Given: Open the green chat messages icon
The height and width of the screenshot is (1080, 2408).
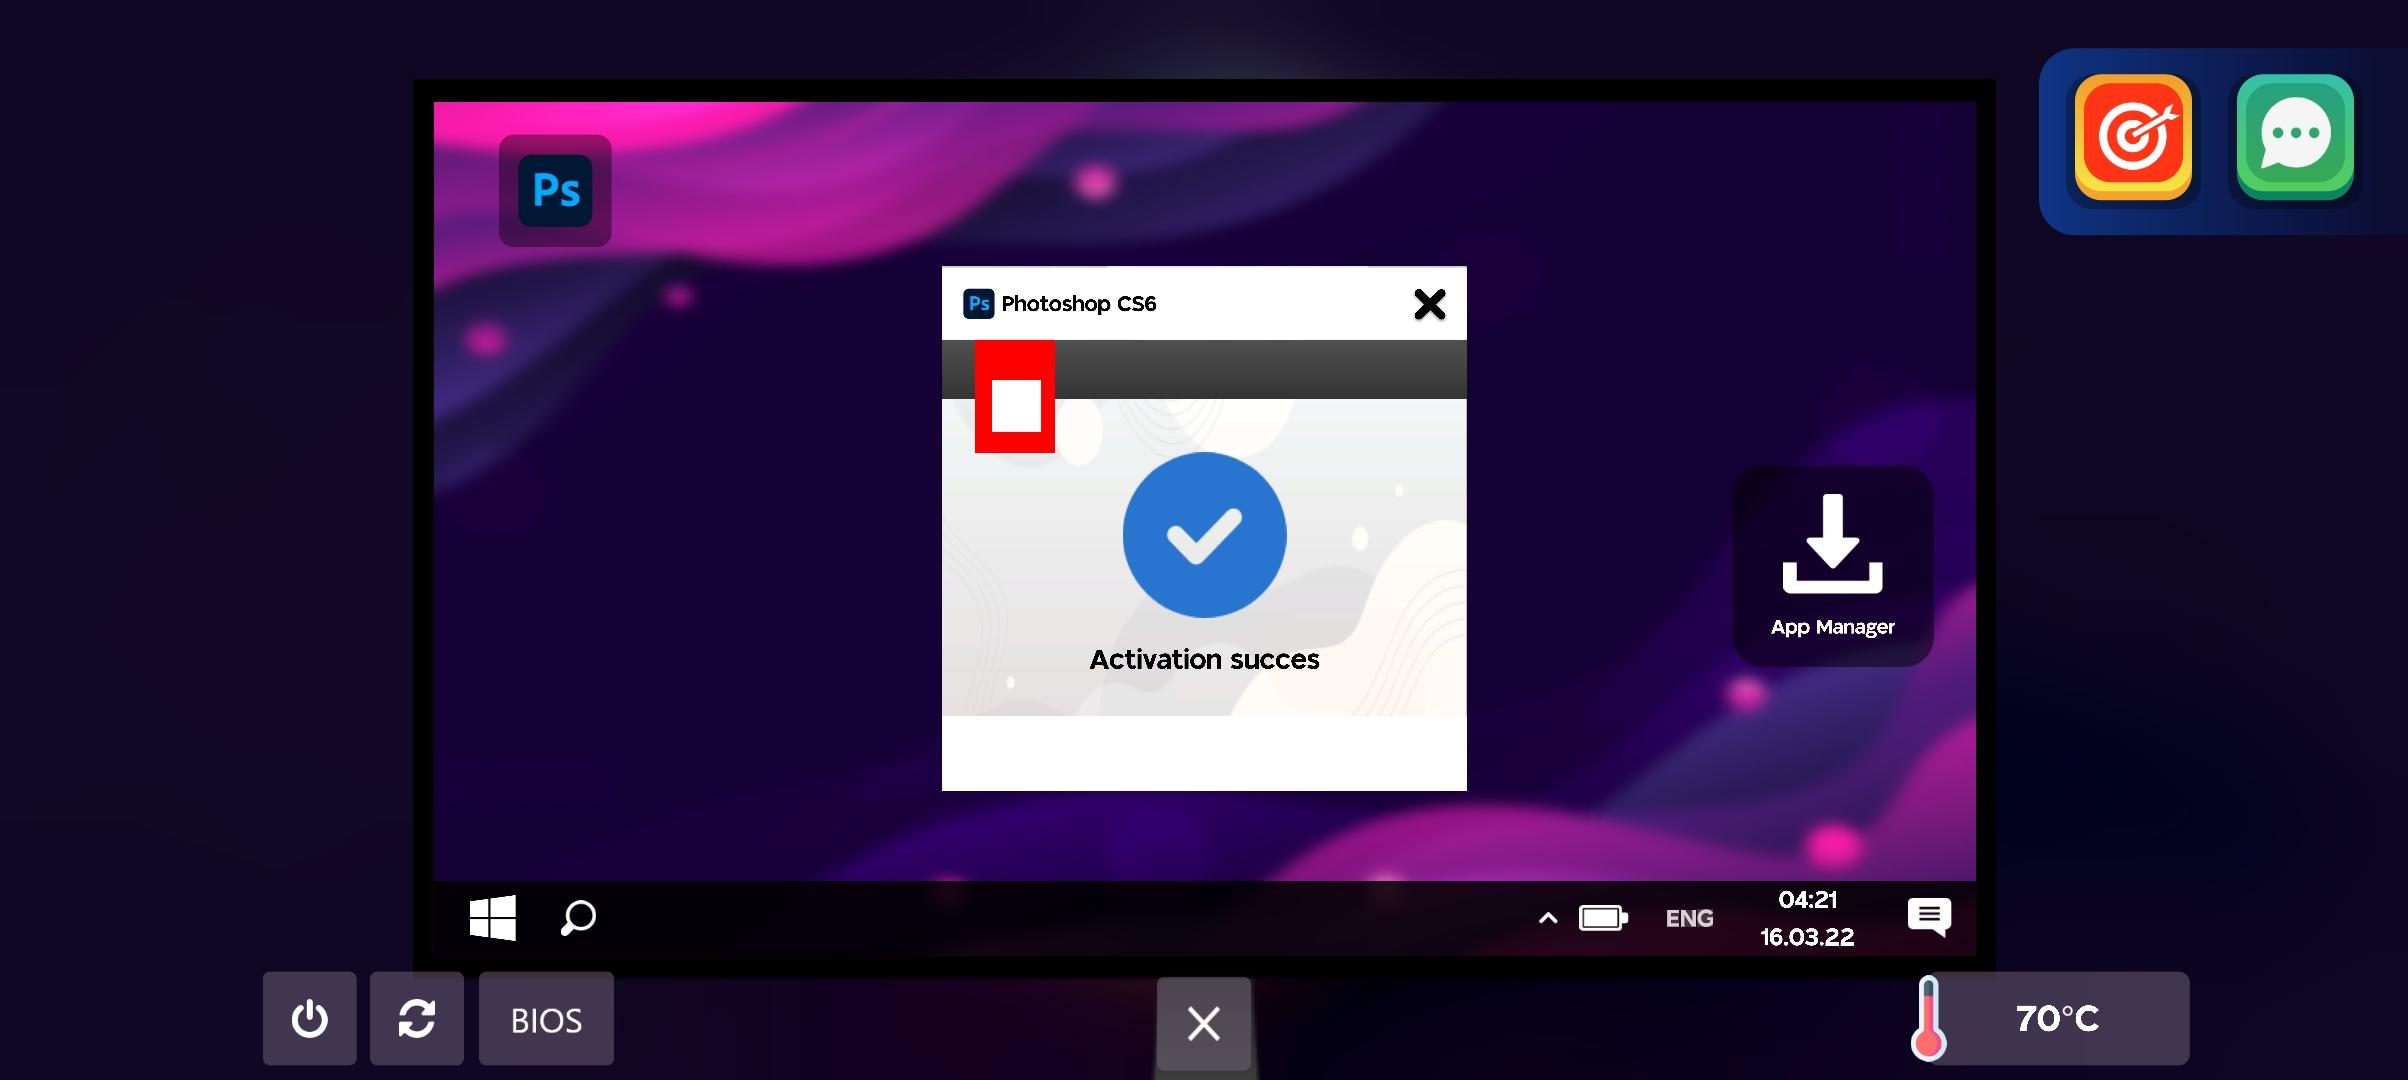Looking at the screenshot, I should [x=2295, y=137].
